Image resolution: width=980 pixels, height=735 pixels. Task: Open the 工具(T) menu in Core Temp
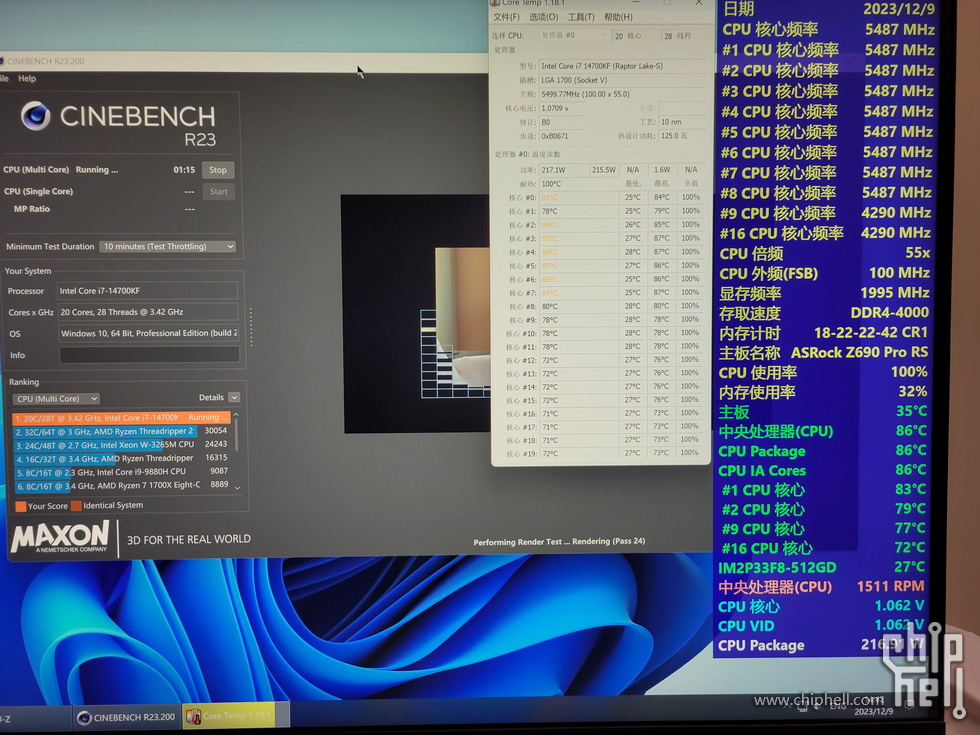581,17
